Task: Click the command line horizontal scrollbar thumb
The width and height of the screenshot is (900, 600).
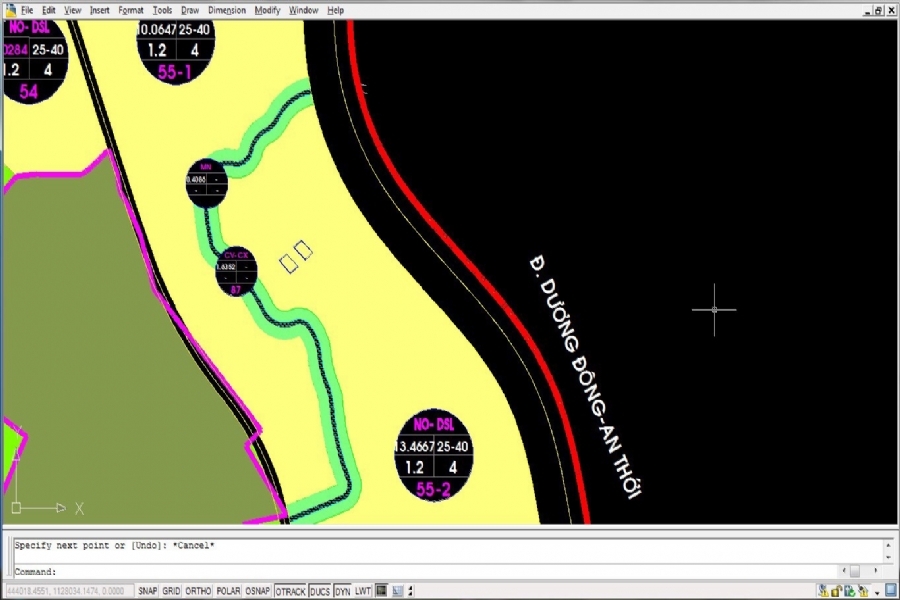Action: point(854,571)
